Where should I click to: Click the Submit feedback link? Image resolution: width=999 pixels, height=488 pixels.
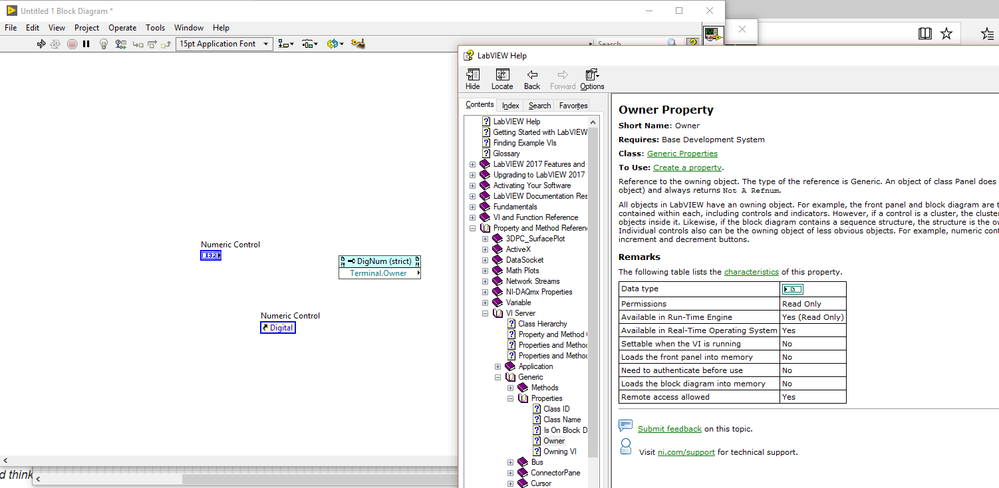coord(669,429)
